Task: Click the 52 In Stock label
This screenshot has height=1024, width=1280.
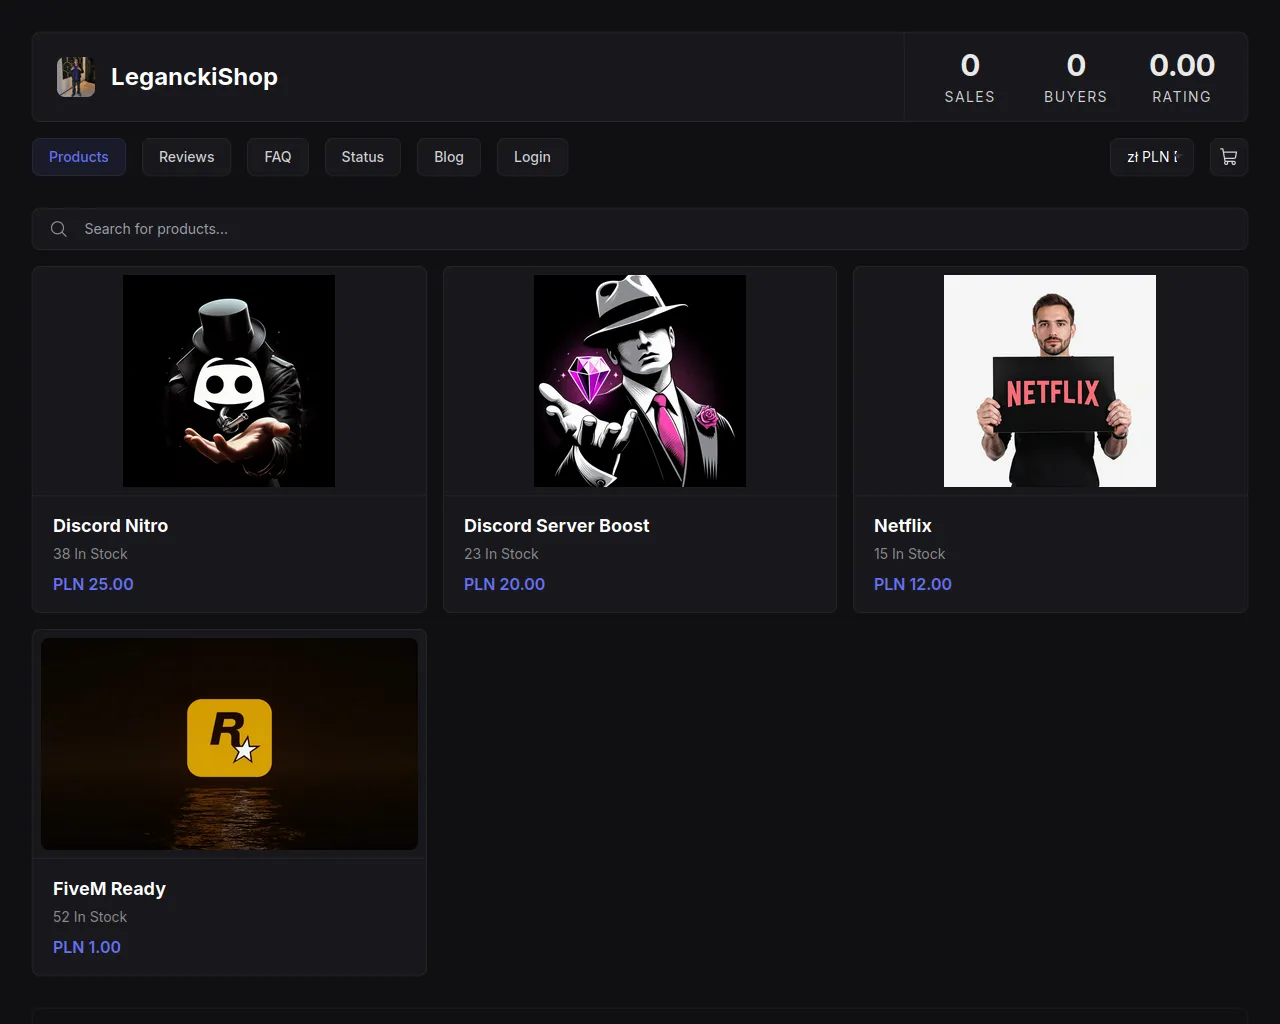Action: pyautogui.click(x=90, y=917)
